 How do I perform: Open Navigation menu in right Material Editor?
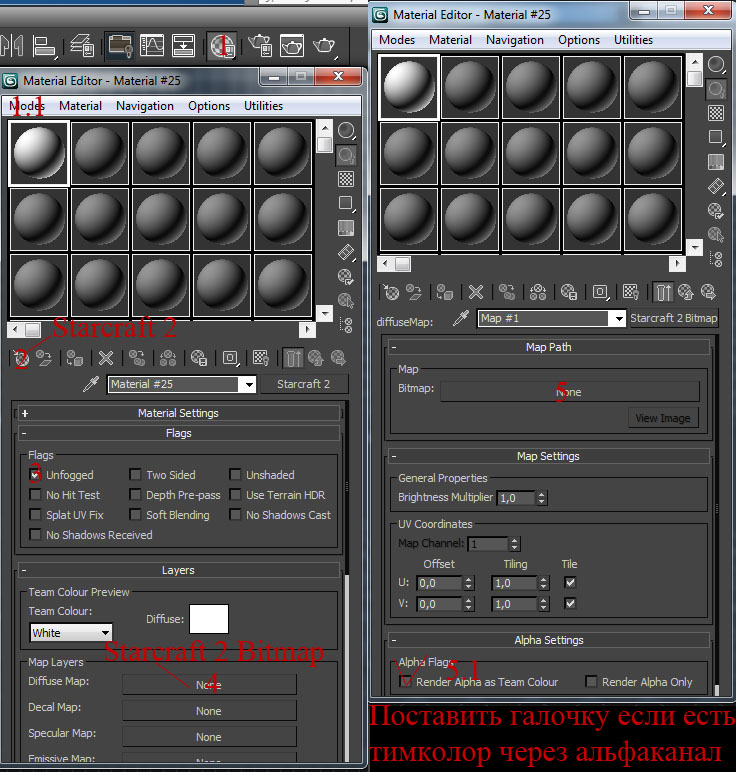click(515, 40)
